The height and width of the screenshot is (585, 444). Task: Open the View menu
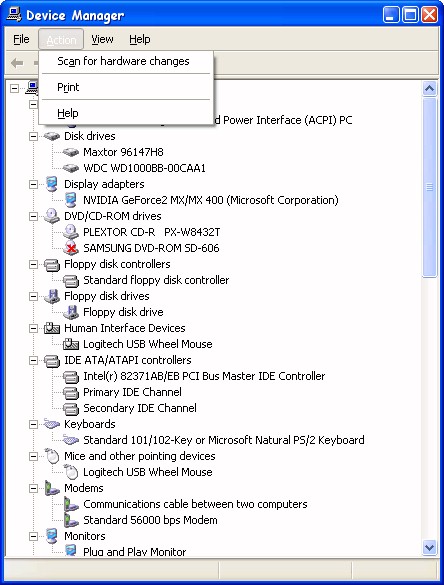point(102,39)
